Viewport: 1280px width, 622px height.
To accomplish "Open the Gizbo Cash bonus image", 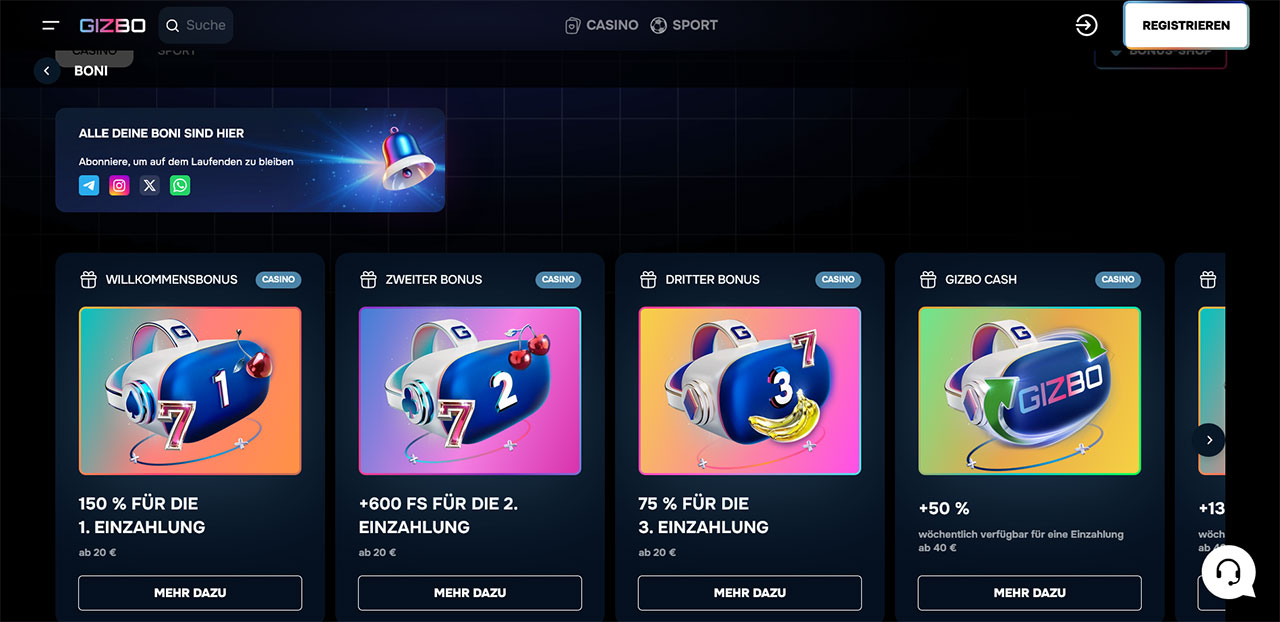I will pyautogui.click(x=1030, y=391).
